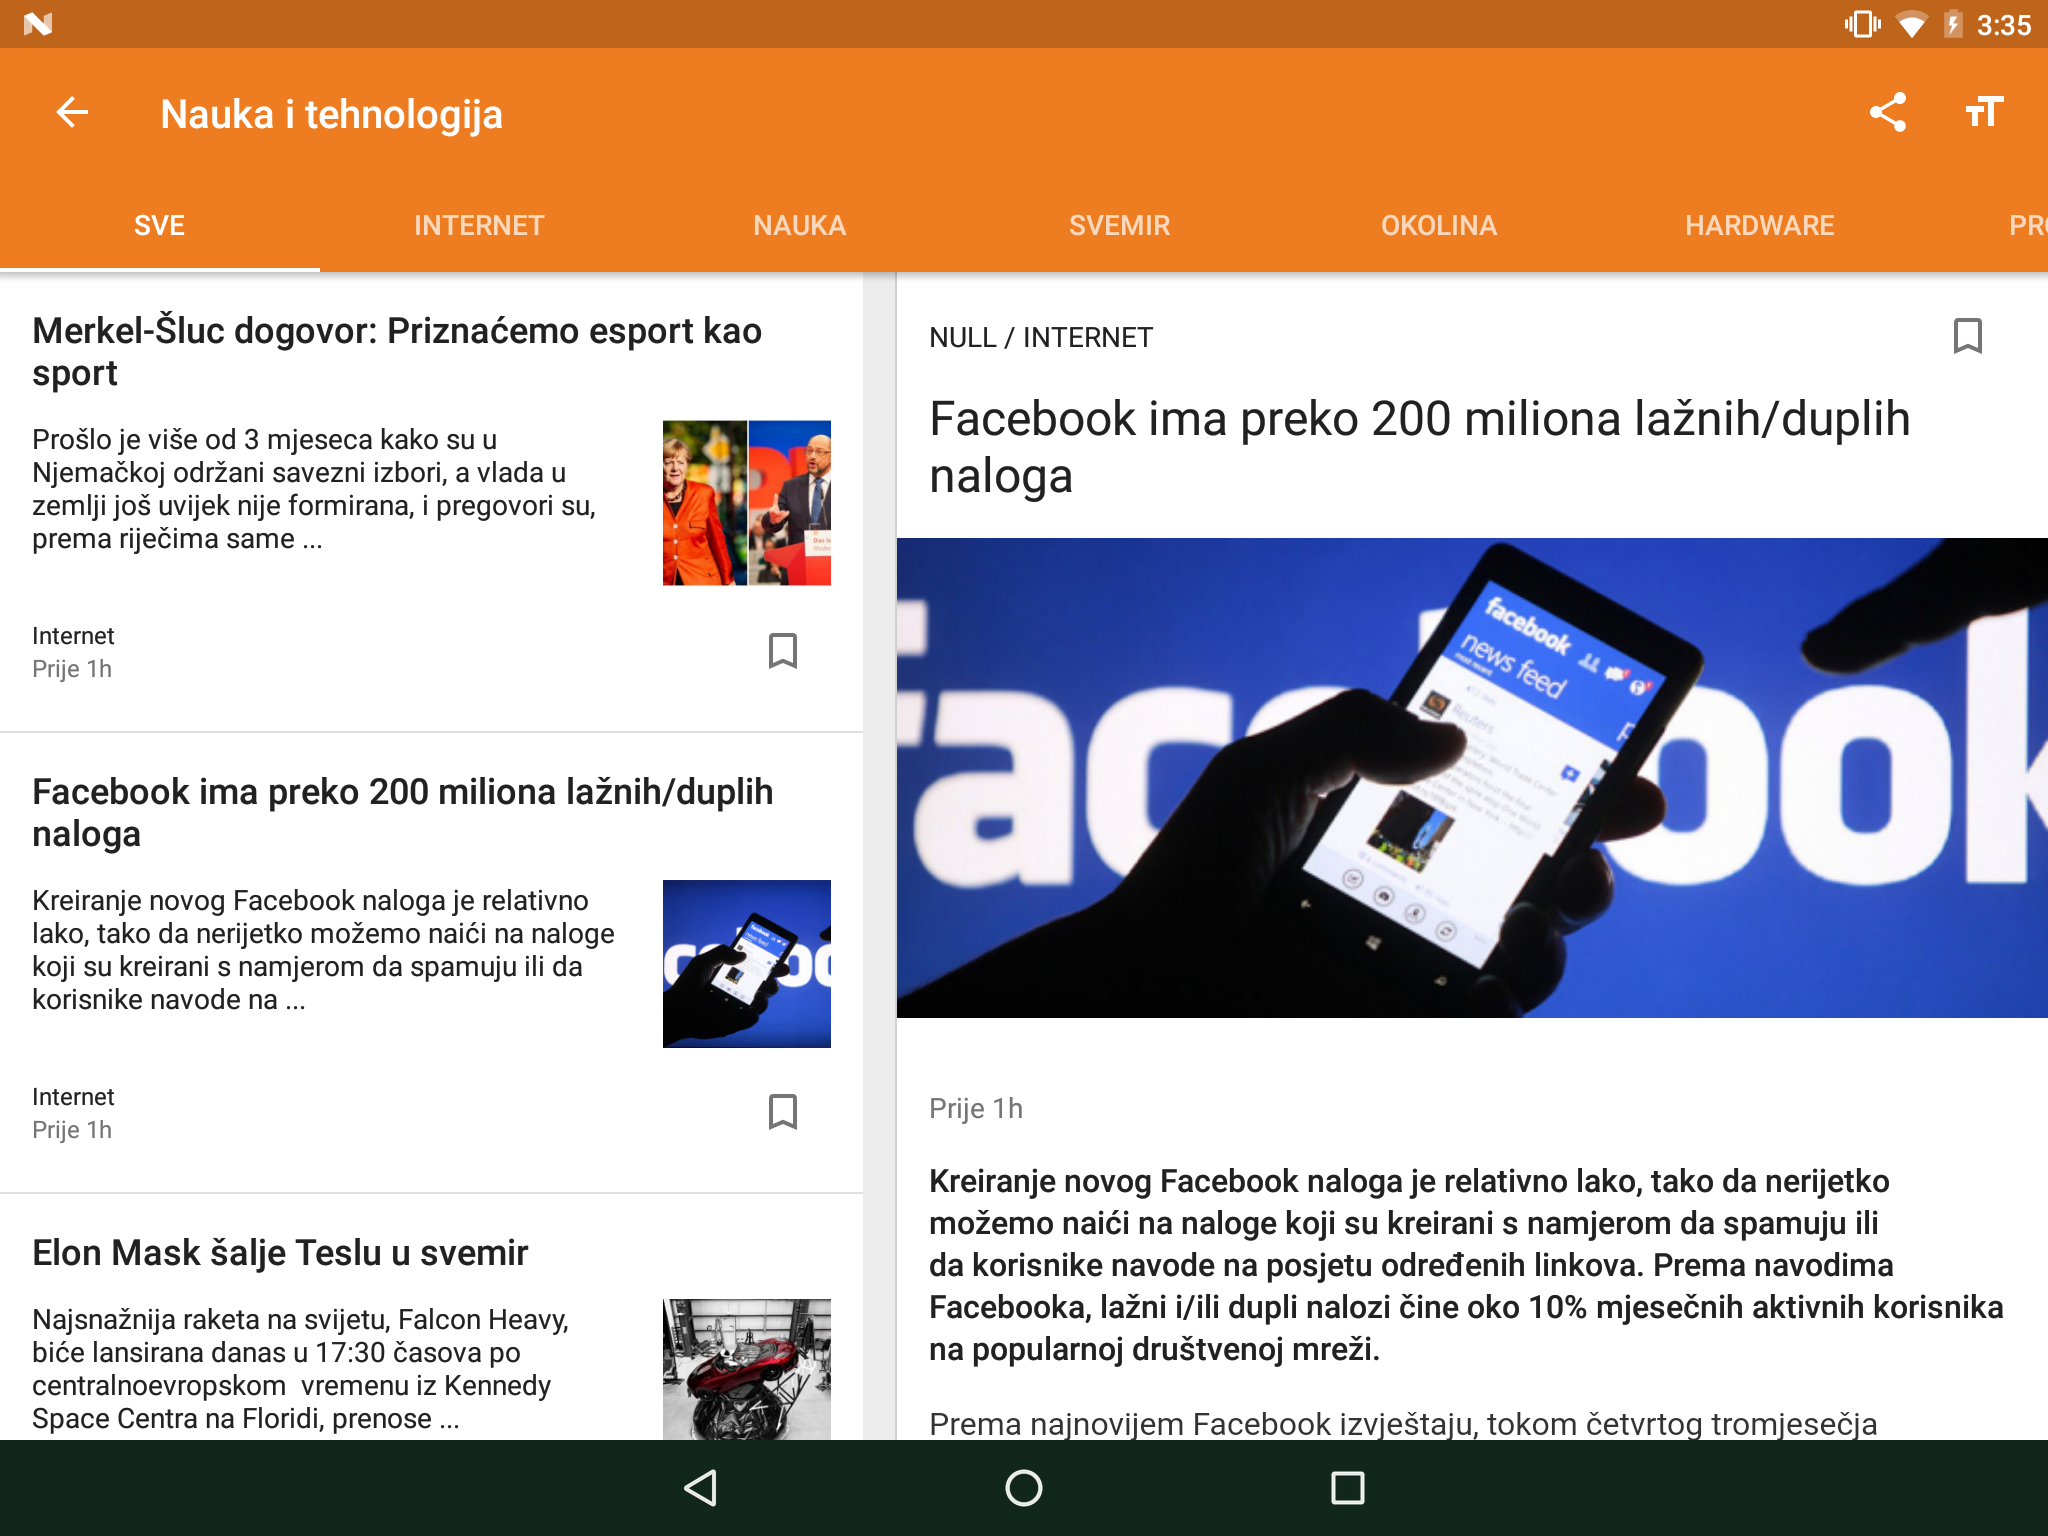Bookmark the Merkel-Šluc esport article
This screenshot has height=1536, width=2048.
pyautogui.click(x=782, y=651)
